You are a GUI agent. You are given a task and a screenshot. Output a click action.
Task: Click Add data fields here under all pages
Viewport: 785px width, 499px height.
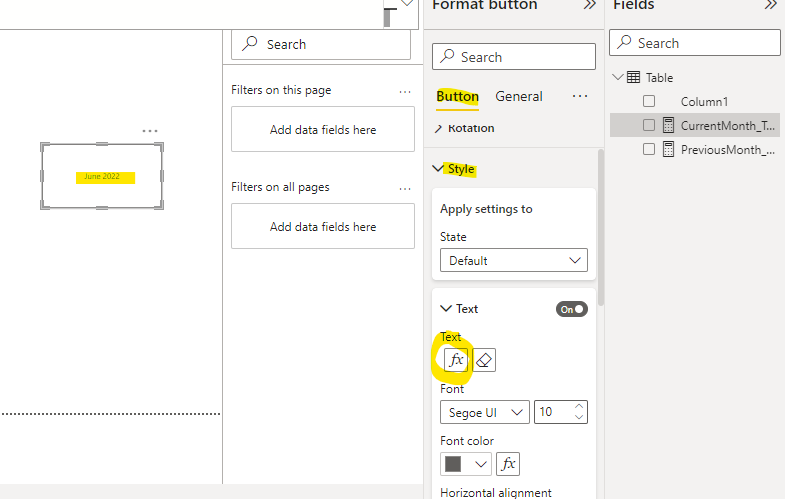click(323, 226)
